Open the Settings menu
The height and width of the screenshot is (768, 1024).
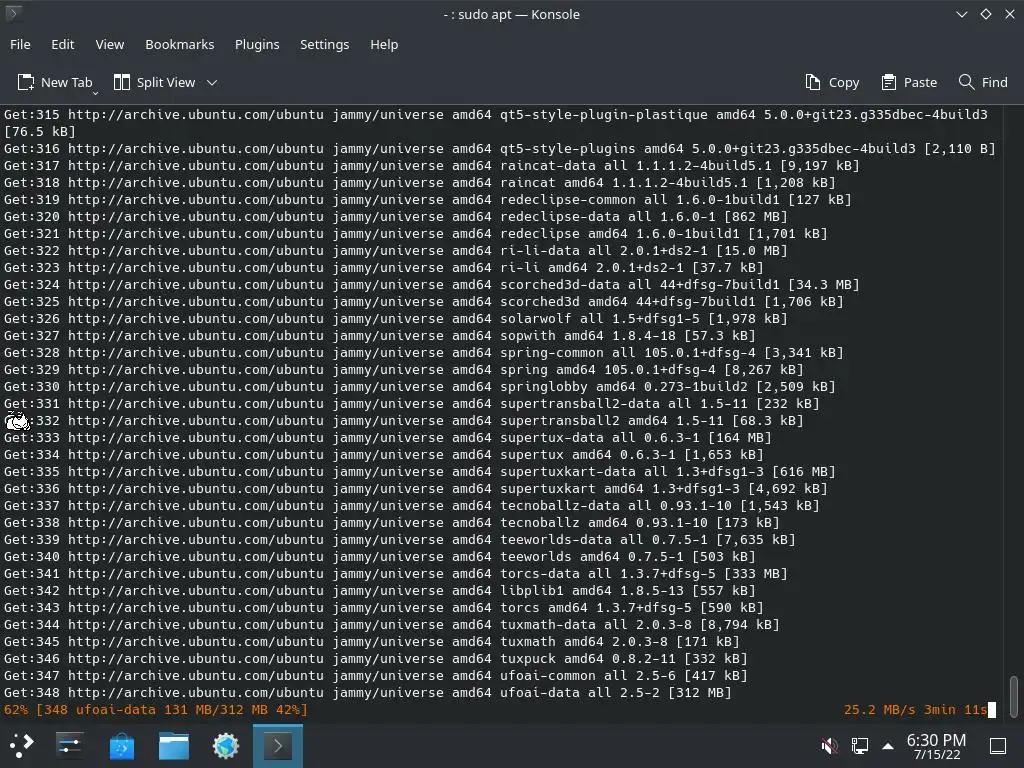click(x=325, y=44)
